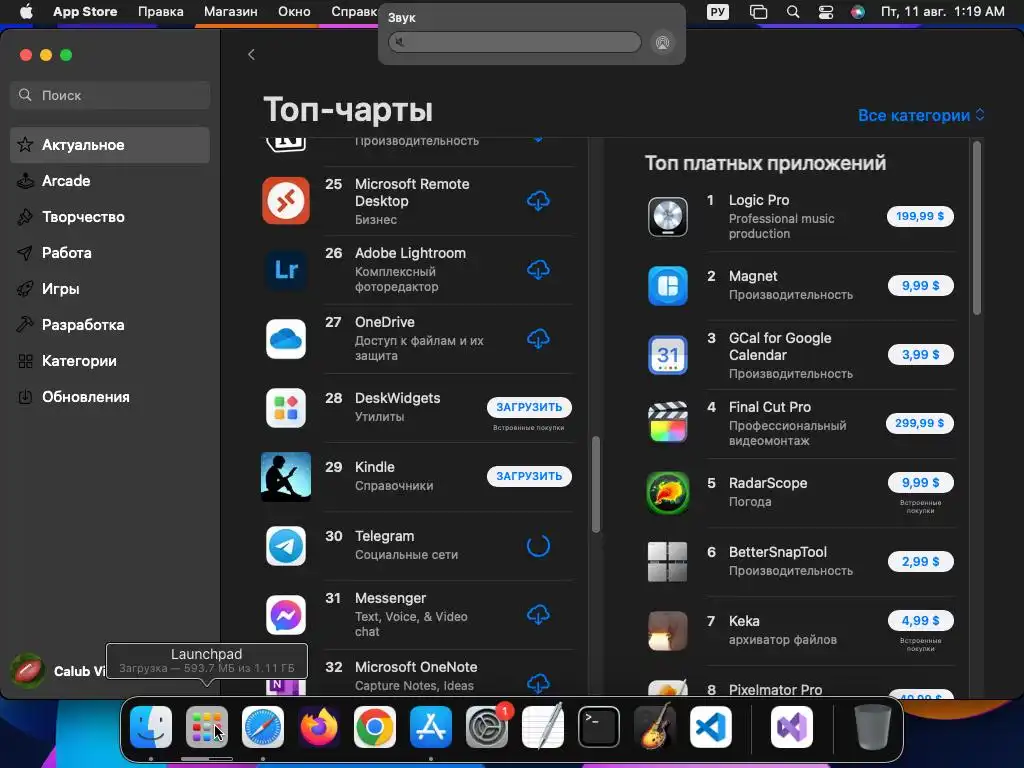Select AirPlay audio output icon in Звук popup
Viewport: 1024px width, 768px height.
click(662, 43)
